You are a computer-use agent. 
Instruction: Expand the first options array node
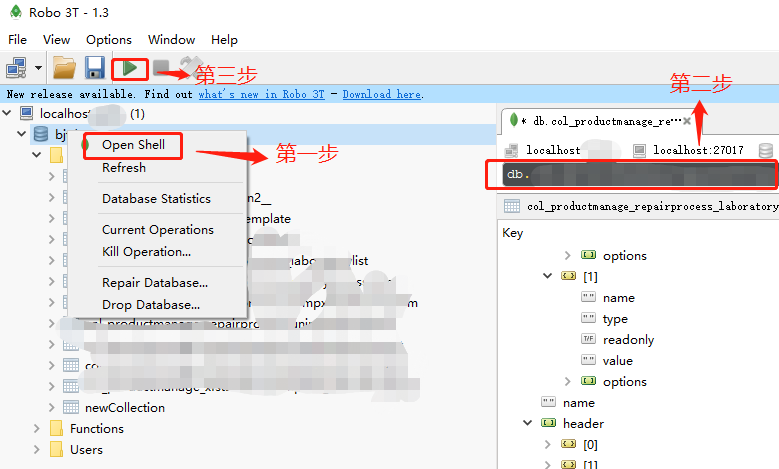click(x=567, y=255)
